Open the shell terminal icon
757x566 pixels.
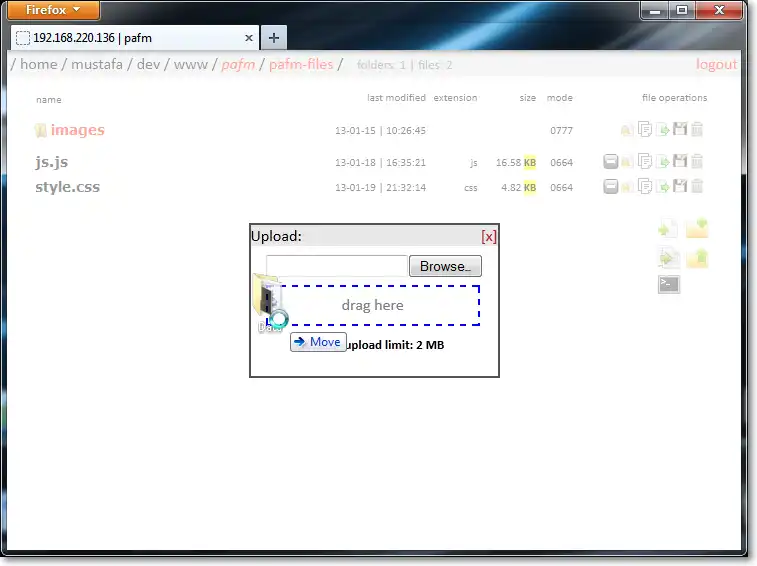(x=669, y=284)
